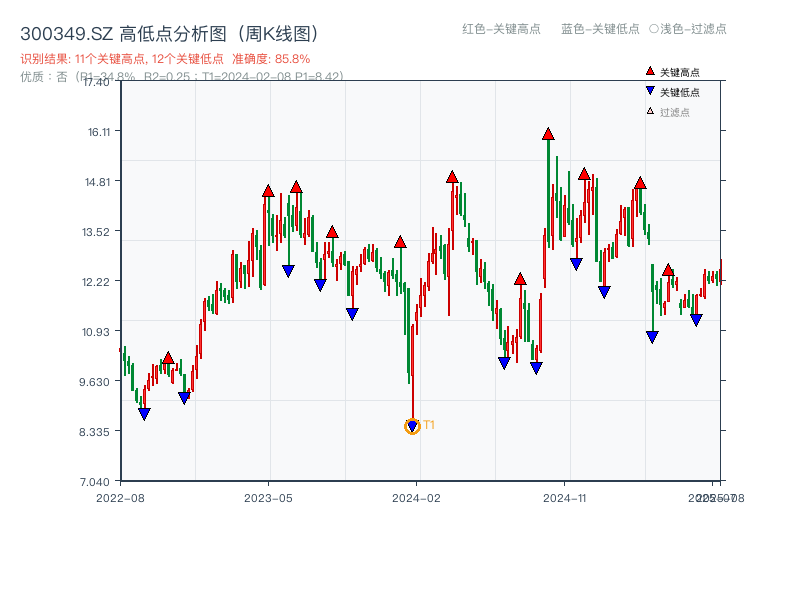
Task: Click the 2023-05 x-axis date label
Action: 268,498
